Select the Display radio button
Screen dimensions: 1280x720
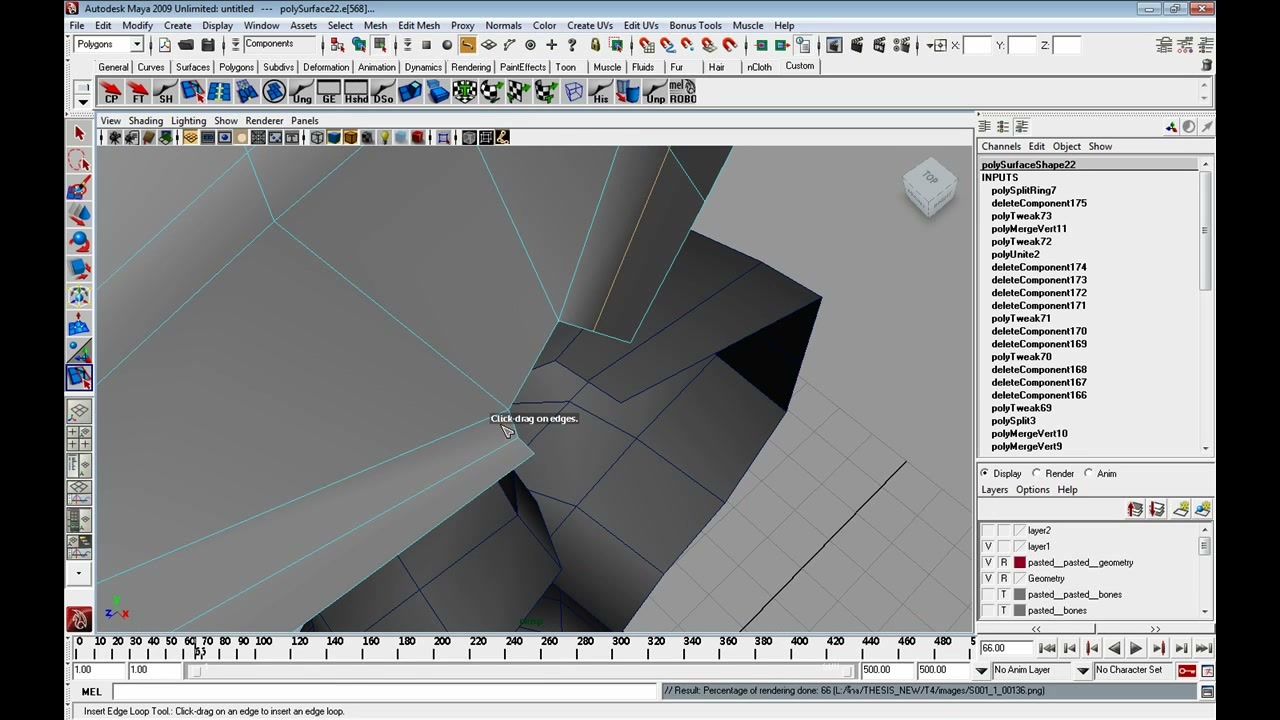click(985, 473)
